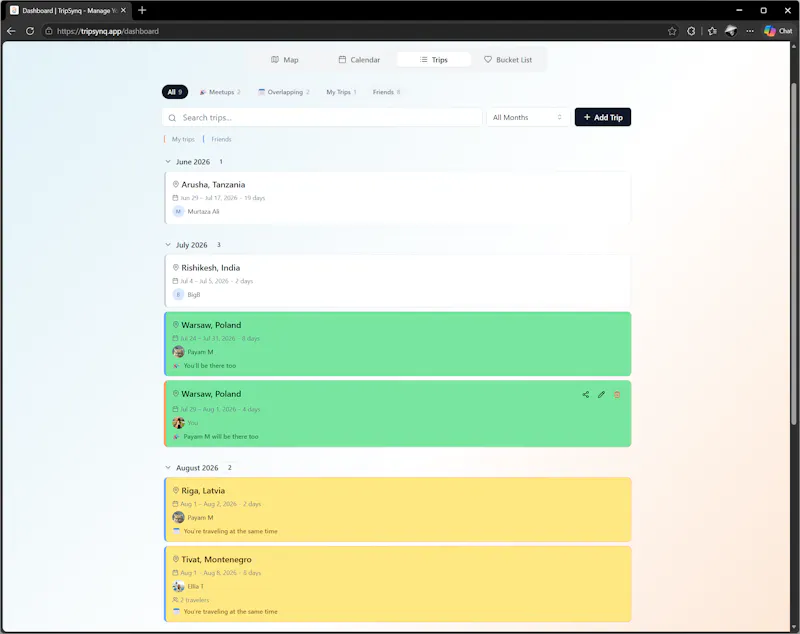Open the Riga, Latvia trip title
The image size is (800, 634).
coord(203,490)
